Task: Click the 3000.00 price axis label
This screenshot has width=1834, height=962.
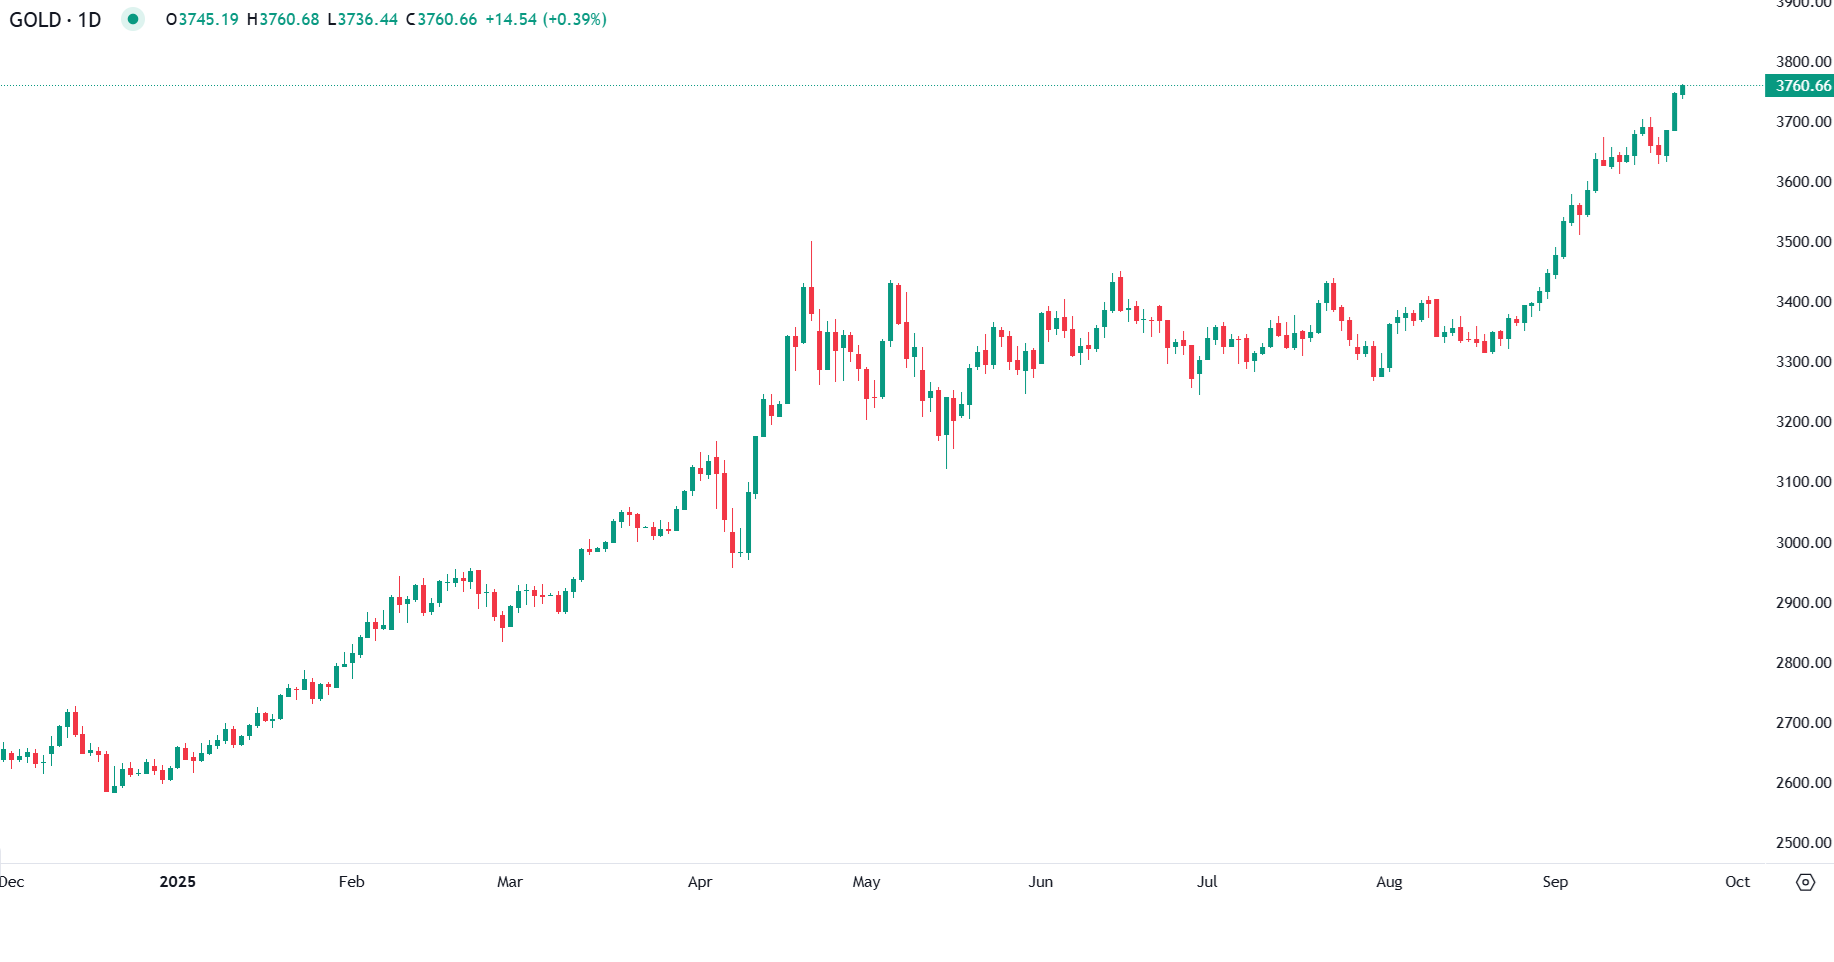Action: pyautogui.click(x=1803, y=543)
